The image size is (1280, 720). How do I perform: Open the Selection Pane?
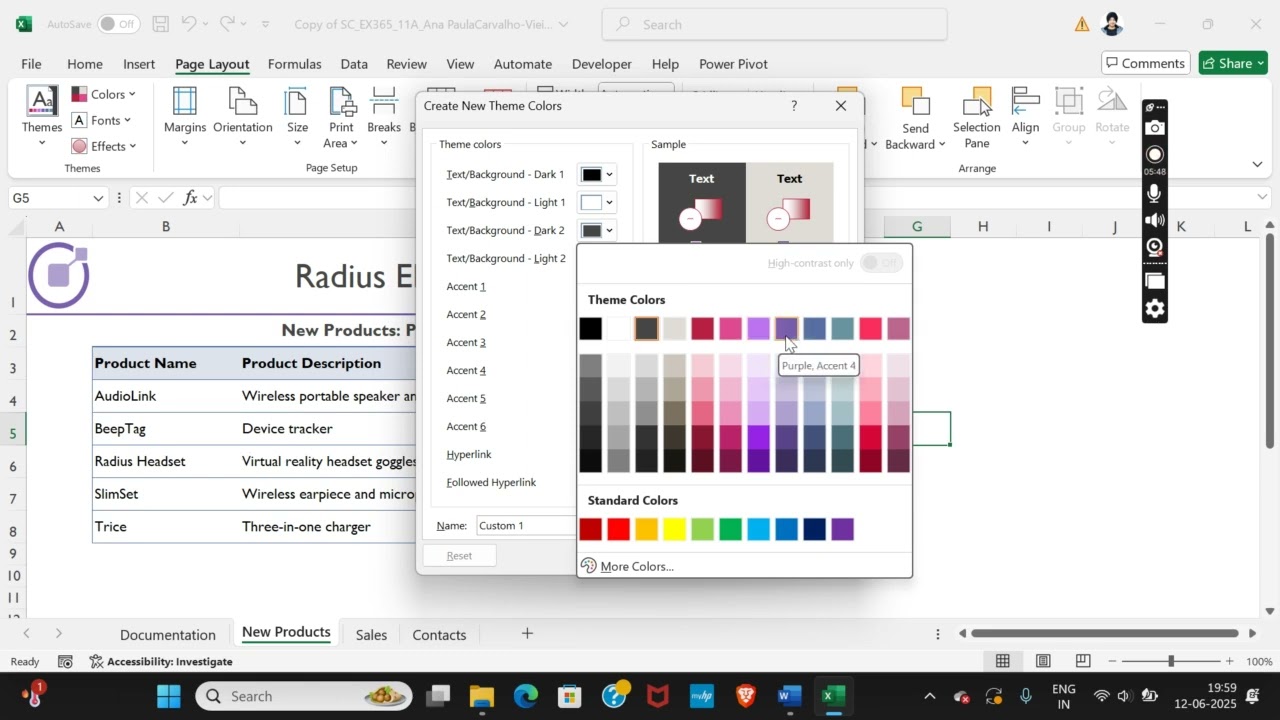[x=976, y=117]
